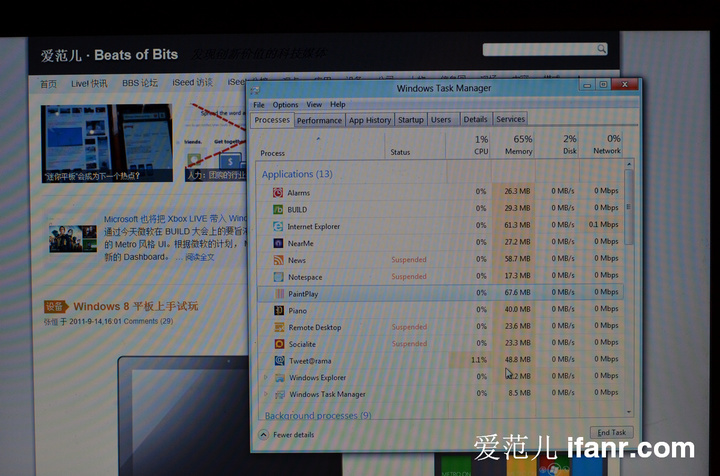The image size is (720, 476).
Task: Switch to the Services tab
Action: click(x=510, y=119)
